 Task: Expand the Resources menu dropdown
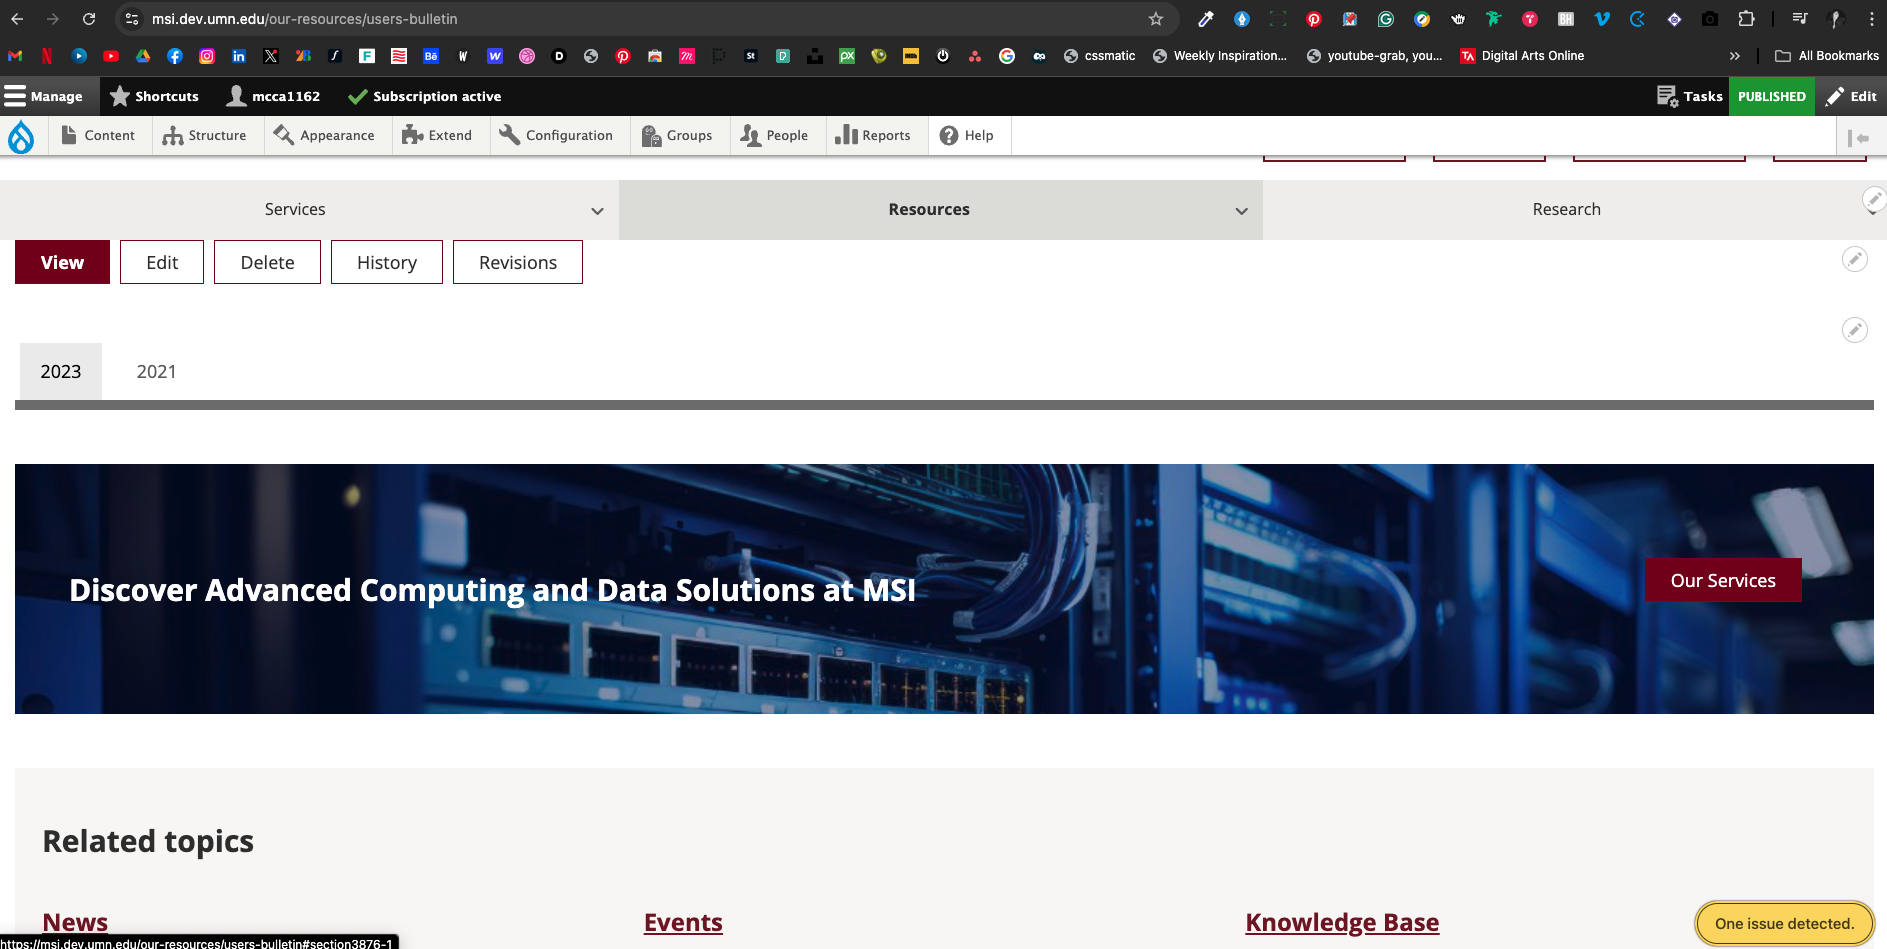1241,210
